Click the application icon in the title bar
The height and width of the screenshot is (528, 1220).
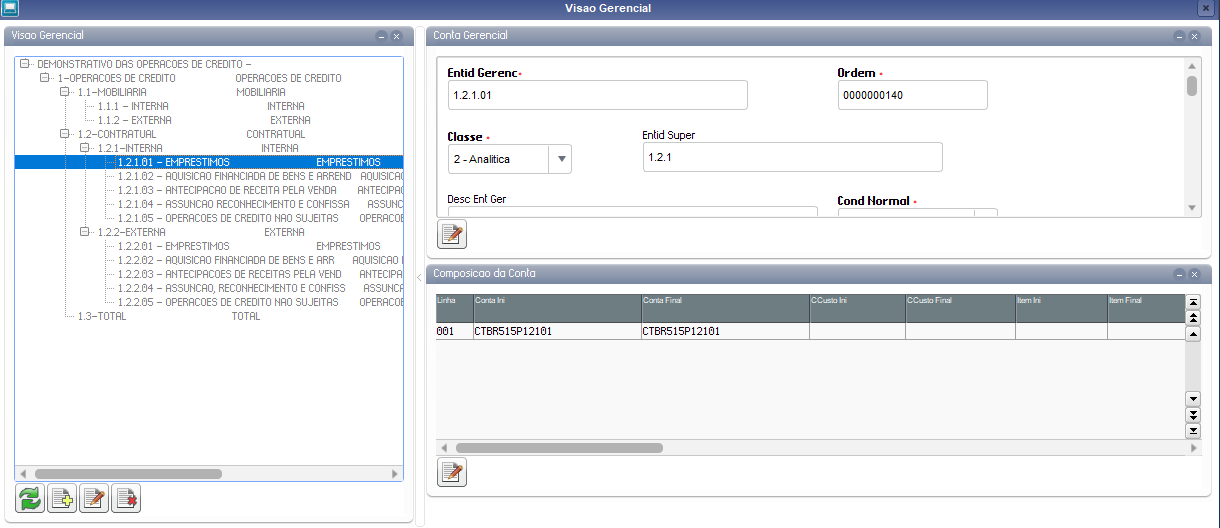(x=10, y=8)
